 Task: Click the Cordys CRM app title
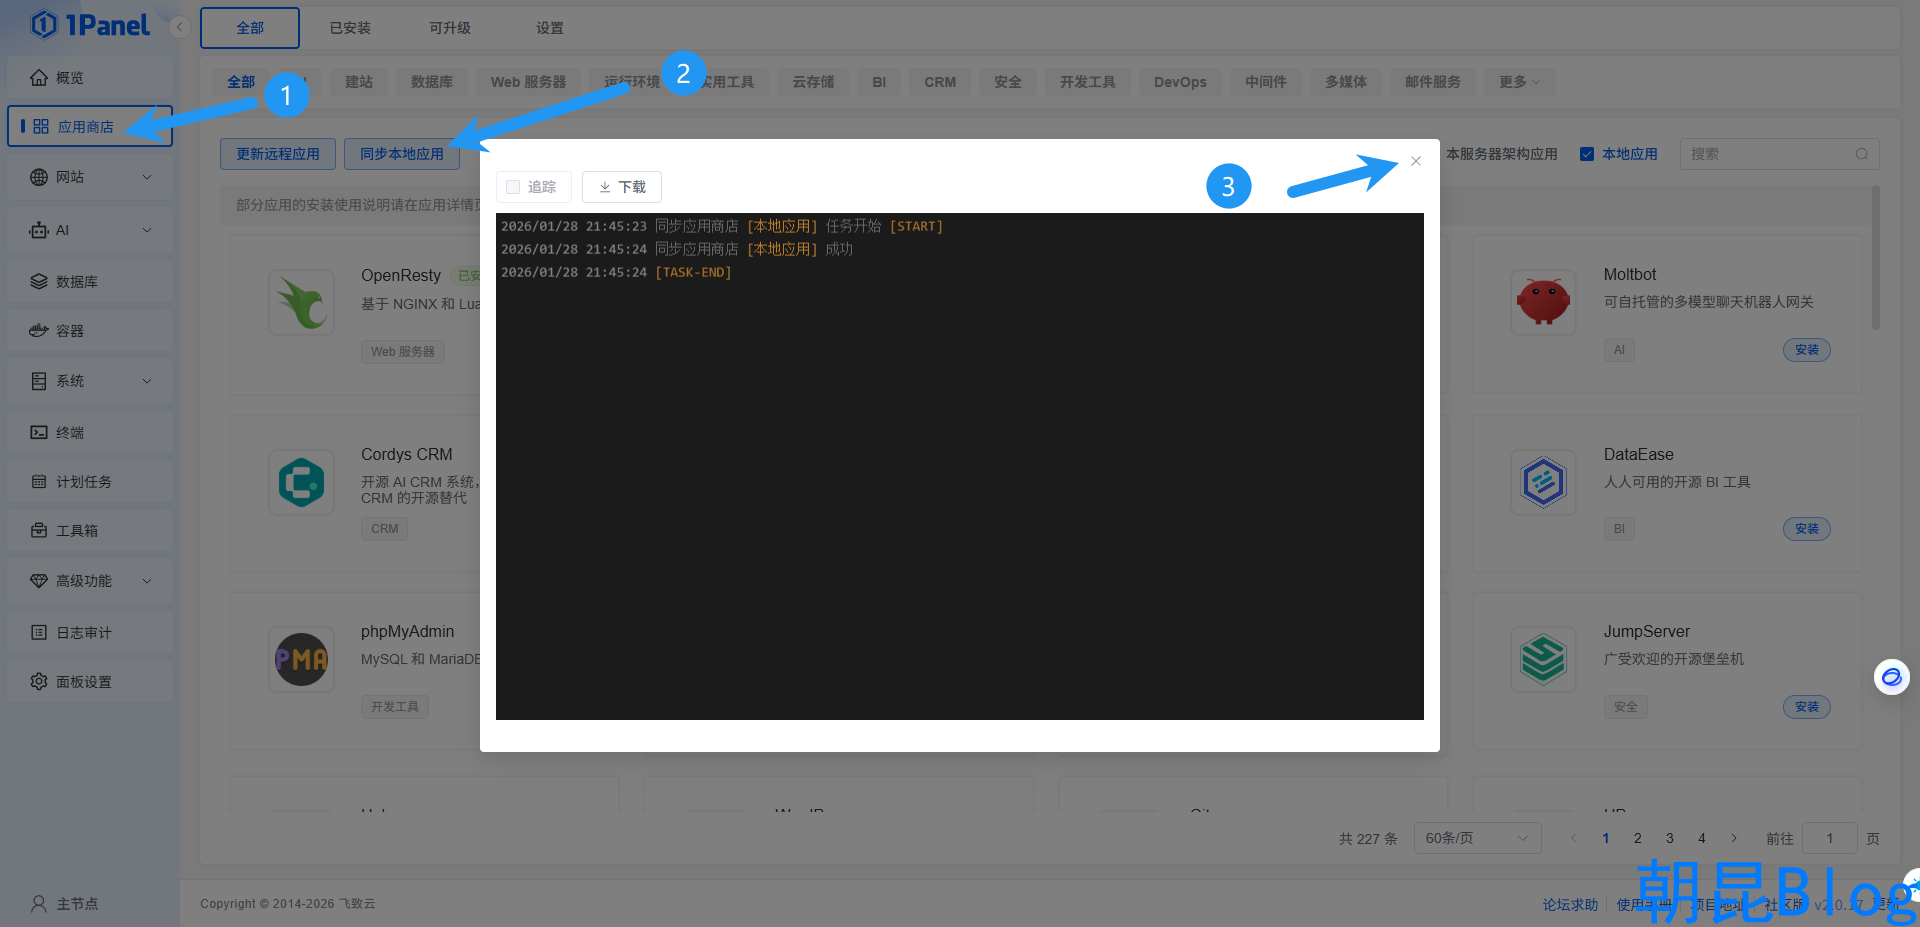pos(407,454)
